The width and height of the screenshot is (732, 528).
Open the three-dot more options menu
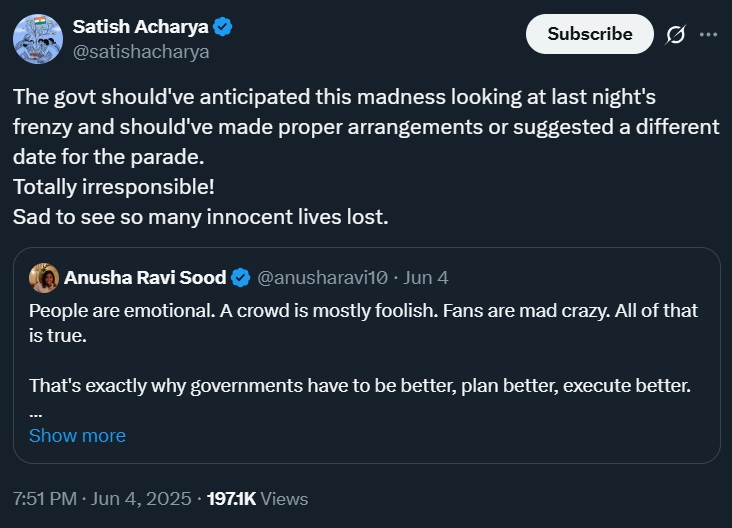click(x=708, y=34)
